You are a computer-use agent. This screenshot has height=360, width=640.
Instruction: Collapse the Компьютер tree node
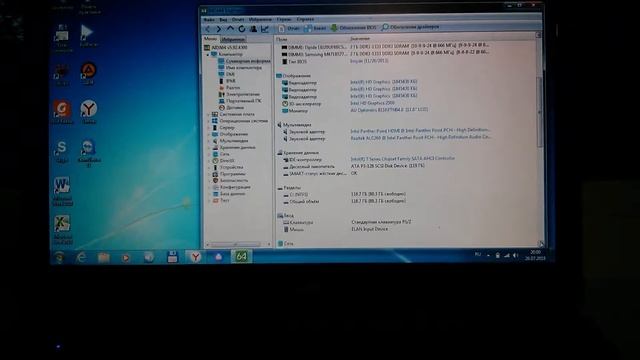pos(207,54)
